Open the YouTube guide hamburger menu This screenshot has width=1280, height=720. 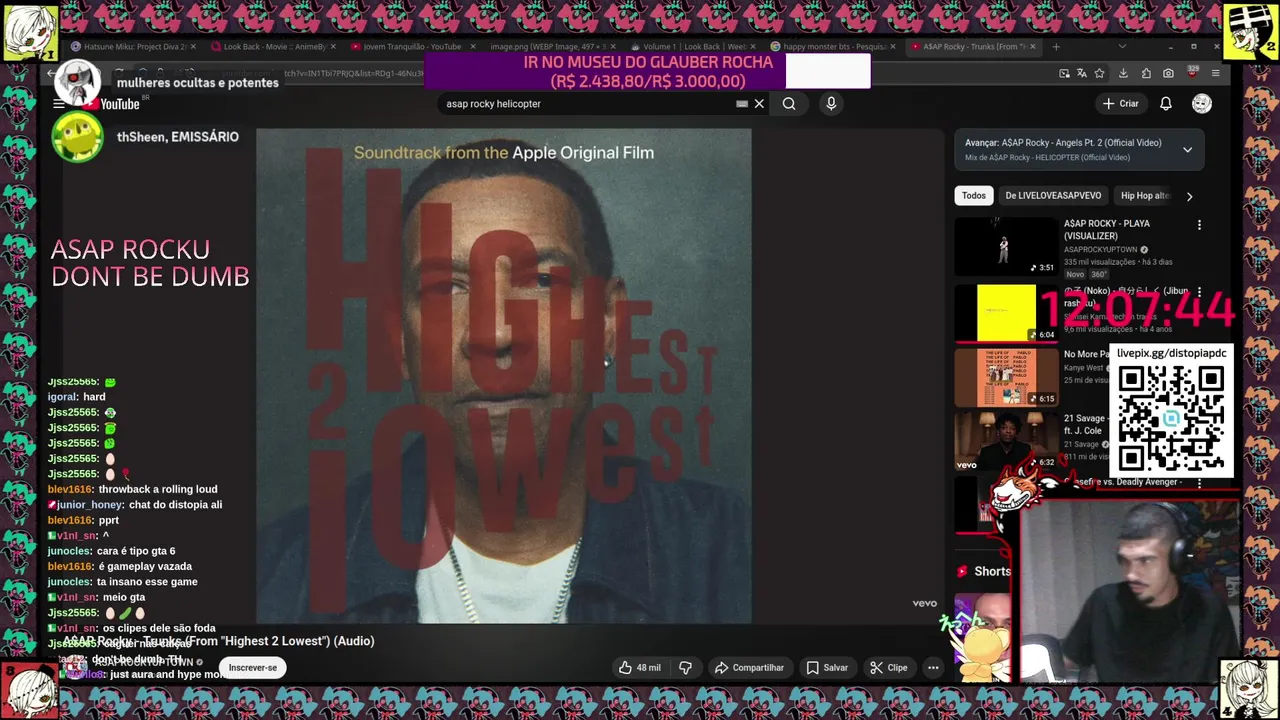(x=59, y=104)
